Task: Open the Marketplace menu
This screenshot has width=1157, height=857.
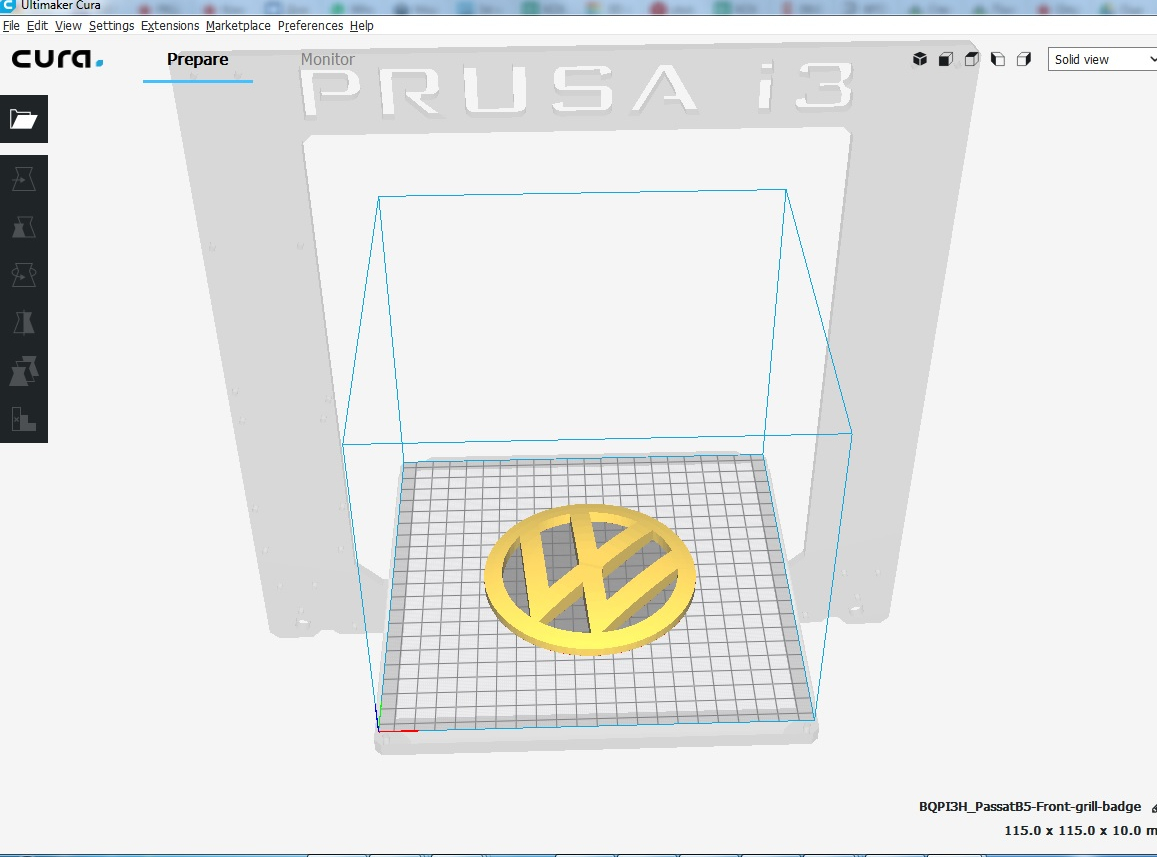Action: click(238, 25)
